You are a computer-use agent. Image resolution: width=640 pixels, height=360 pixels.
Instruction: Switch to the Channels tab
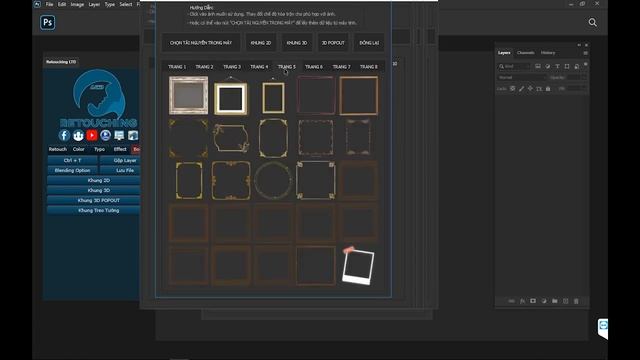point(525,53)
